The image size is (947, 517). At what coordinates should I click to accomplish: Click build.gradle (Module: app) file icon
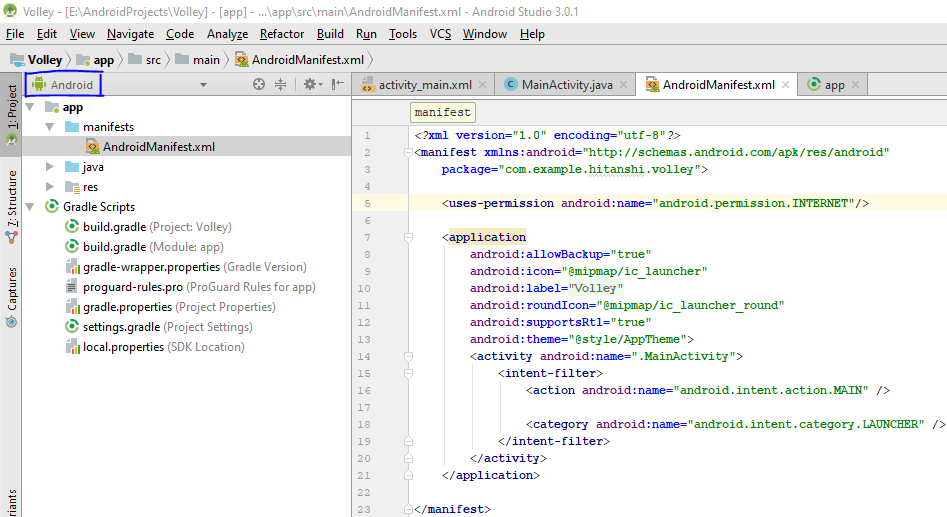72,247
